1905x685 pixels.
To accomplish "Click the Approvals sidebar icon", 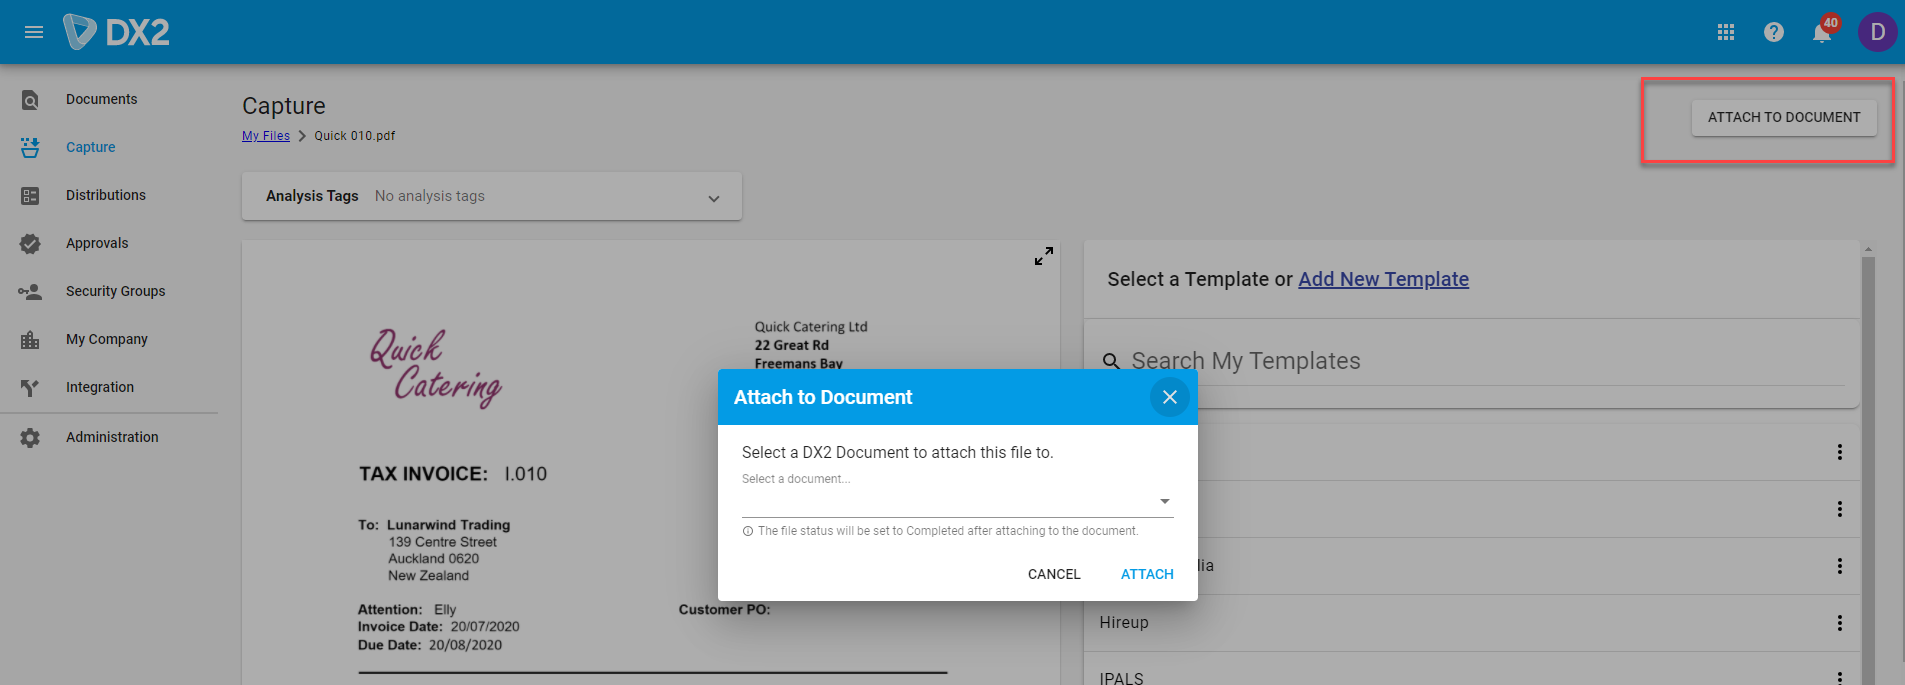I will pyautogui.click(x=30, y=244).
